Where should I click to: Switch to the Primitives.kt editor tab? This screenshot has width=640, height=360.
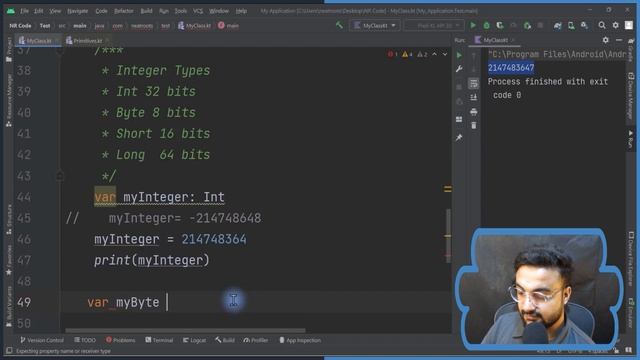pos(87,40)
